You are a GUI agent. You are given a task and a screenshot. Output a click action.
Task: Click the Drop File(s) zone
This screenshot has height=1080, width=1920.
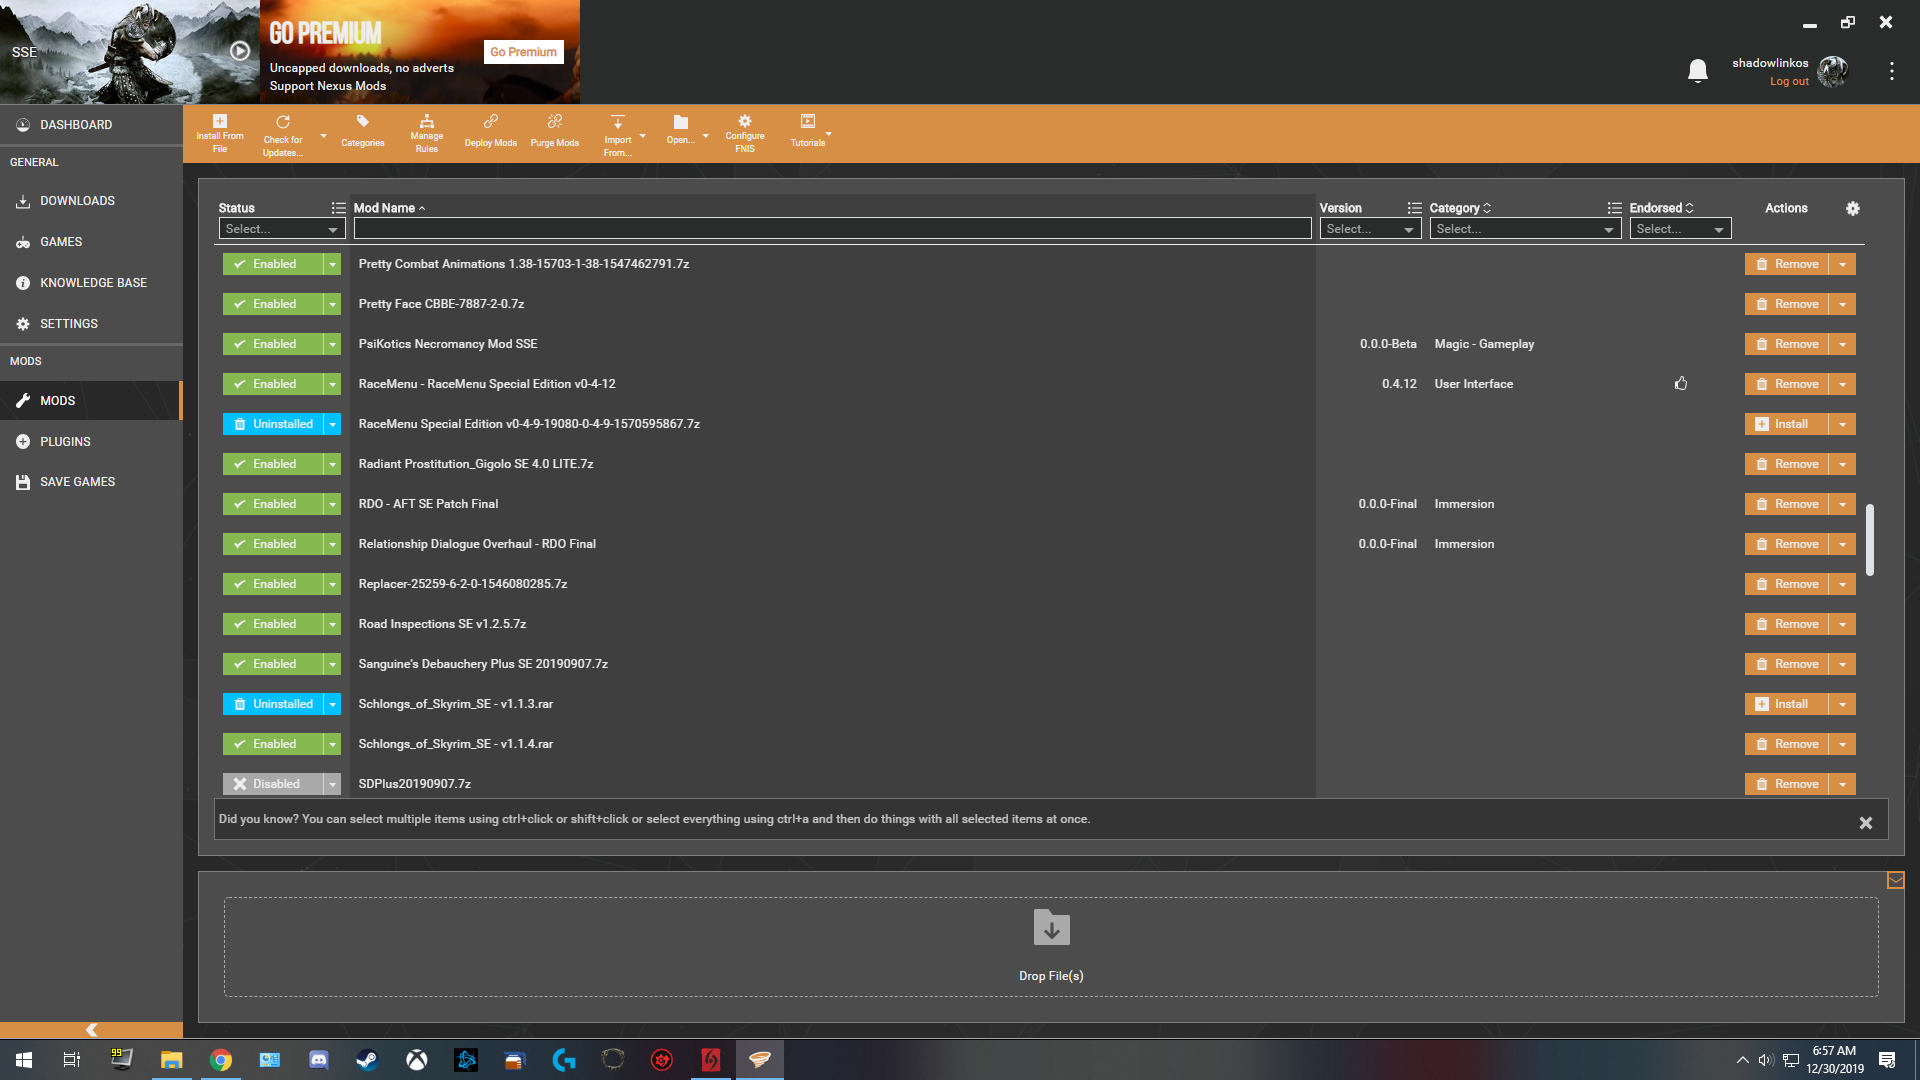tap(1051, 946)
